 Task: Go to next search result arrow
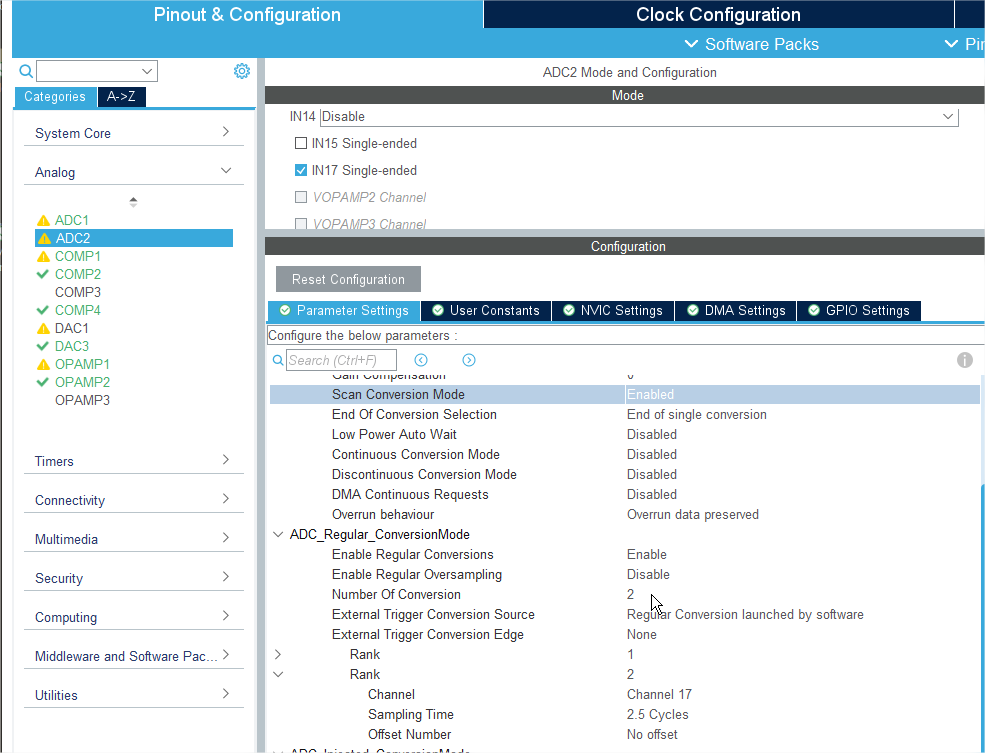point(469,360)
